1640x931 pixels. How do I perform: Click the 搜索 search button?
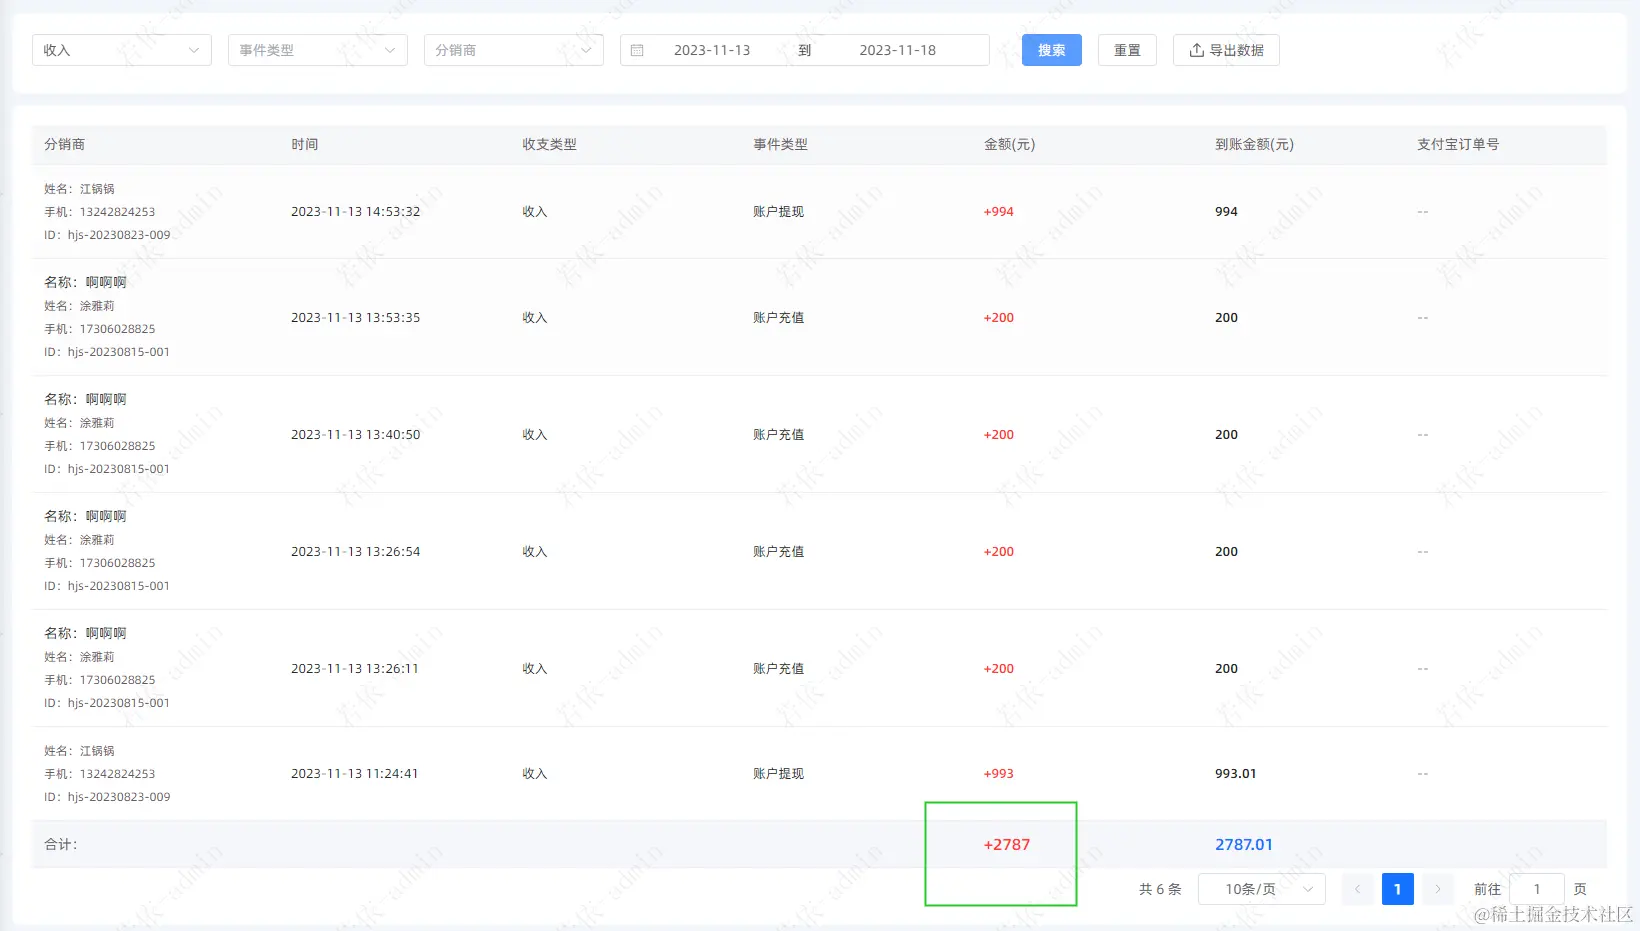point(1052,50)
